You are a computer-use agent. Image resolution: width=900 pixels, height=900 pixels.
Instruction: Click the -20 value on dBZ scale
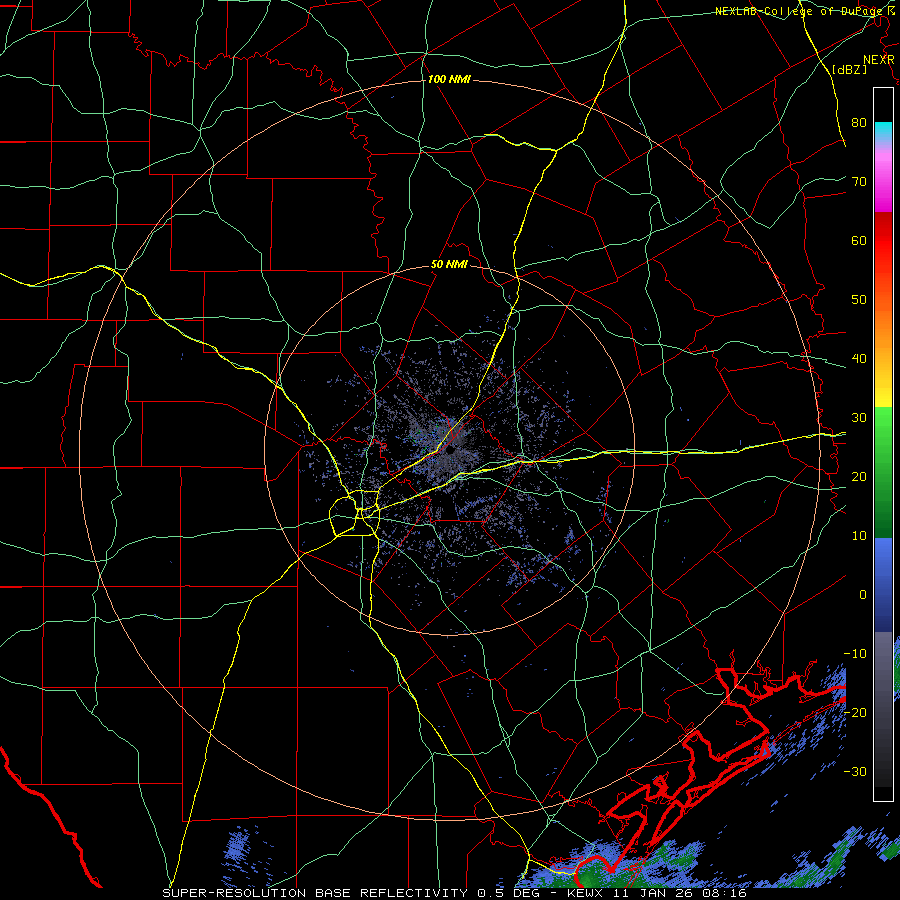[855, 712]
